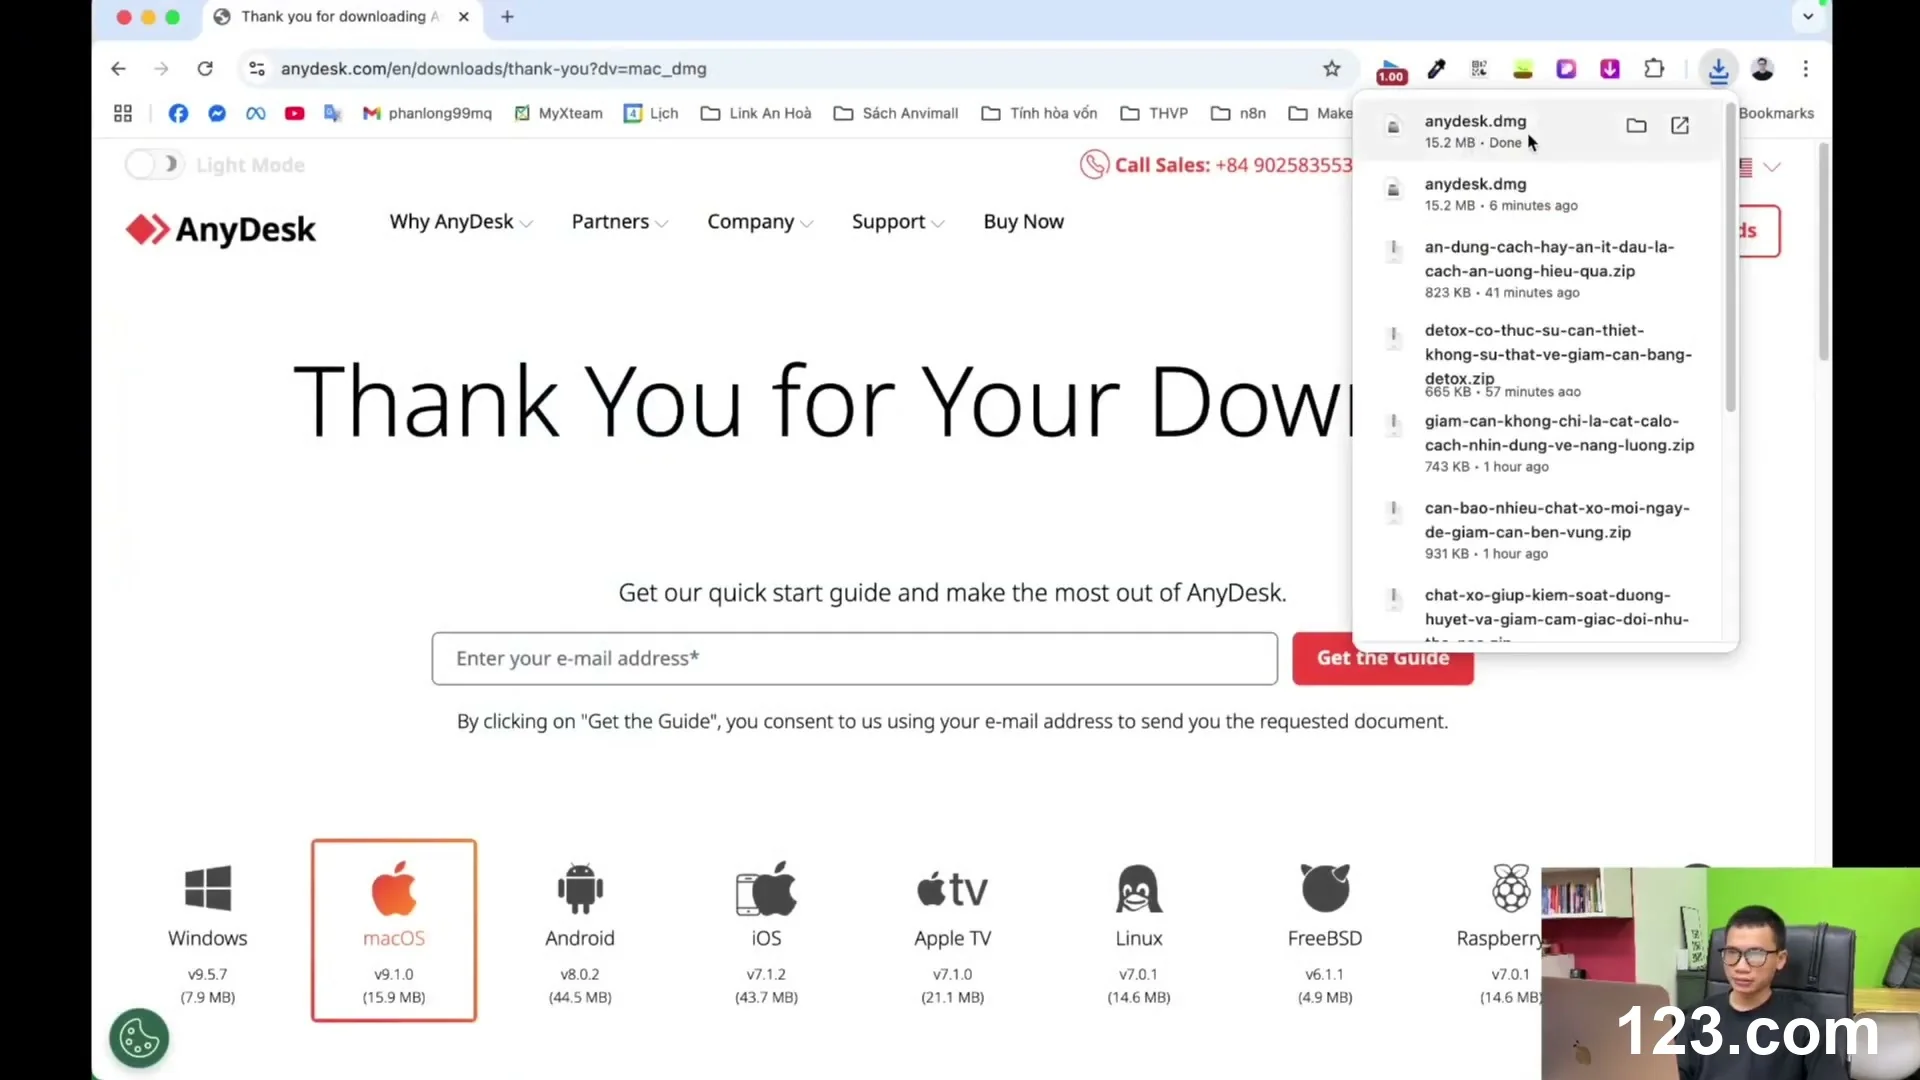Screen dimensions: 1920x1080
Task: Open anydesk.dmg with the open icon
Action: coord(1680,126)
